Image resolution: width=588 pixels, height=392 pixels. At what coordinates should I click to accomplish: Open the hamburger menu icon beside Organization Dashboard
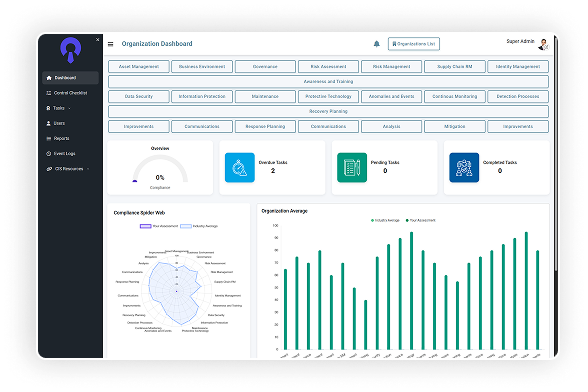pyautogui.click(x=110, y=44)
